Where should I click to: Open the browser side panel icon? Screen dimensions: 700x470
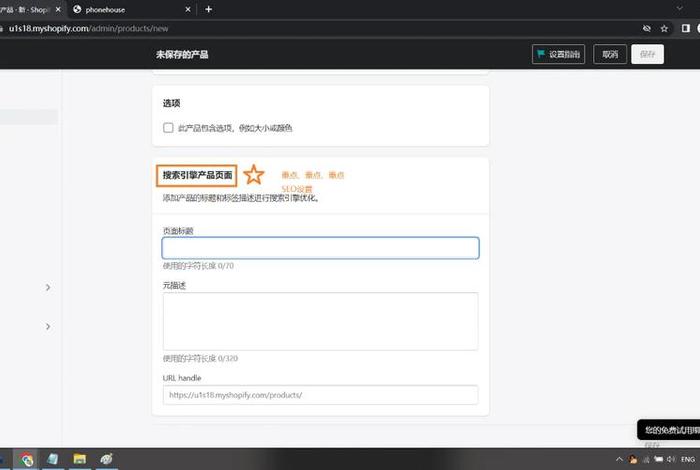pyautogui.click(x=686, y=29)
